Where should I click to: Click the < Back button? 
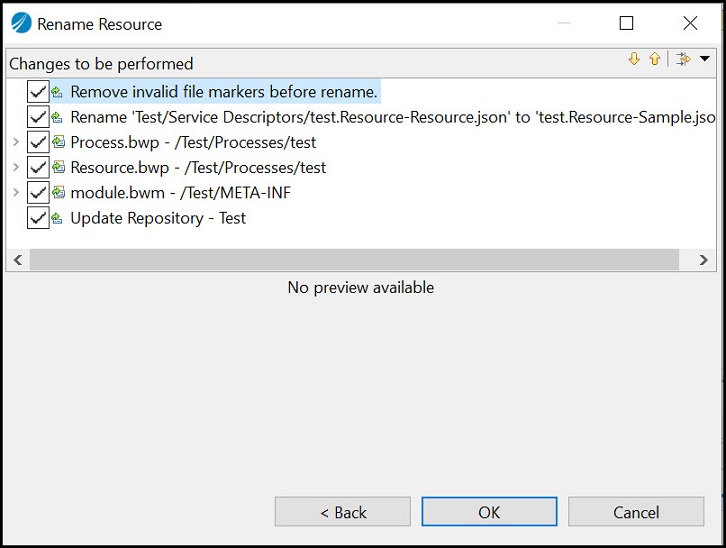pyautogui.click(x=343, y=512)
